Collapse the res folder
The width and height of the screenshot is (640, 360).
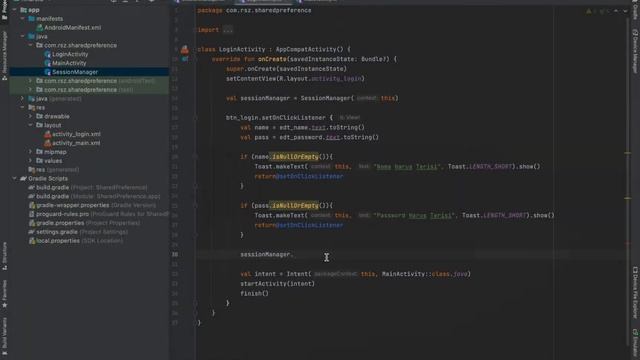pyautogui.click(x=22, y=108)
